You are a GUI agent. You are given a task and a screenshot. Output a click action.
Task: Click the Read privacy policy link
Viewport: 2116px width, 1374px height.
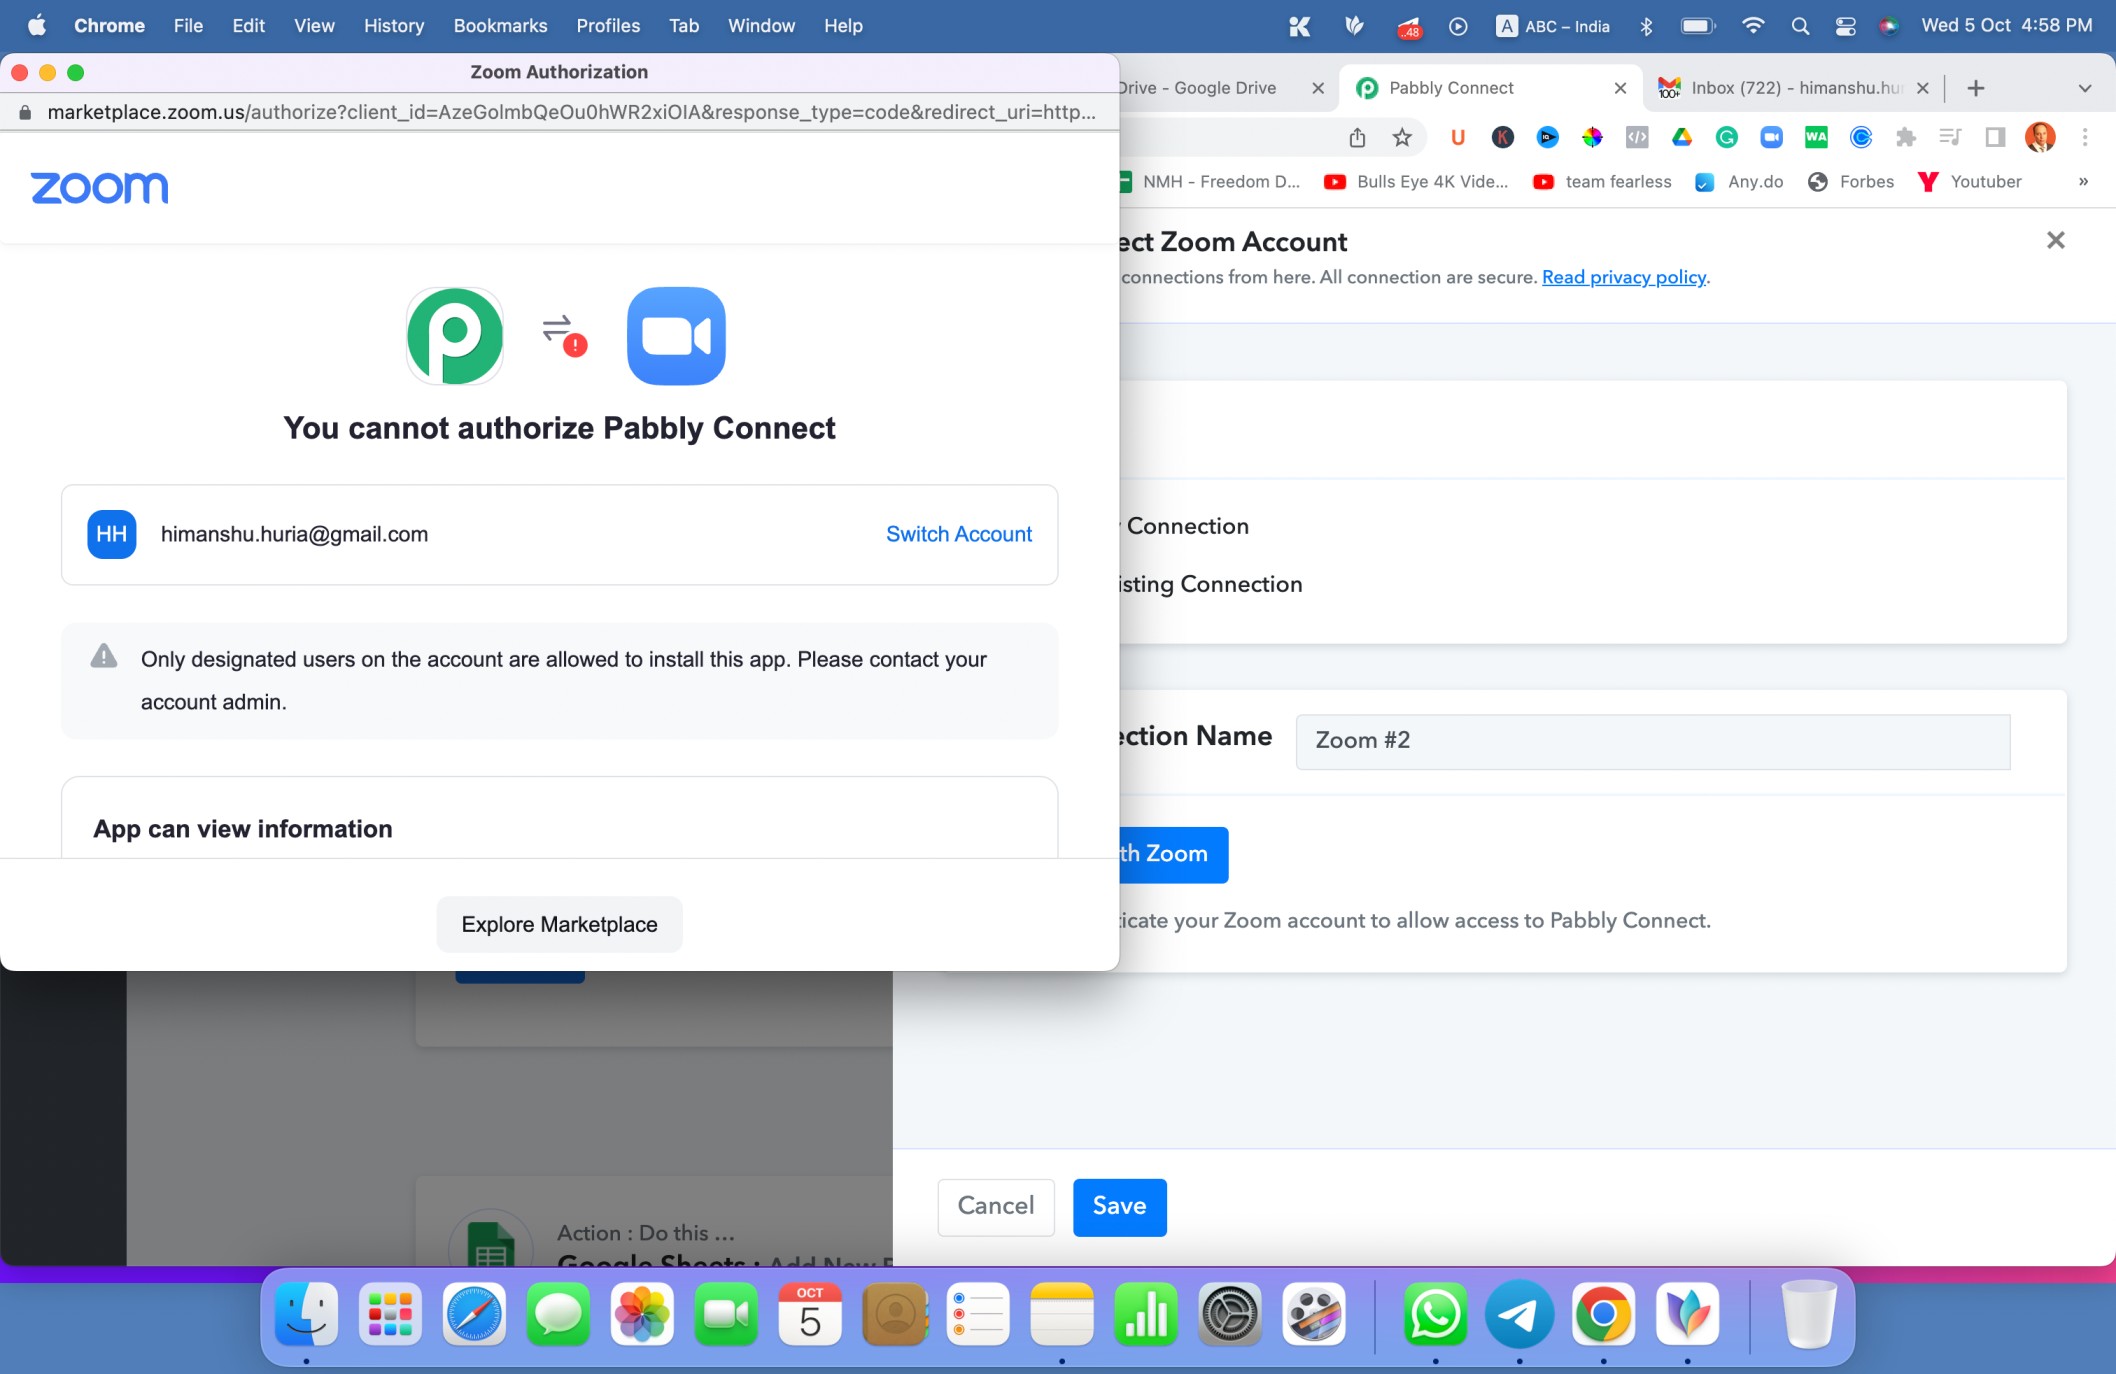[1624, 277]
